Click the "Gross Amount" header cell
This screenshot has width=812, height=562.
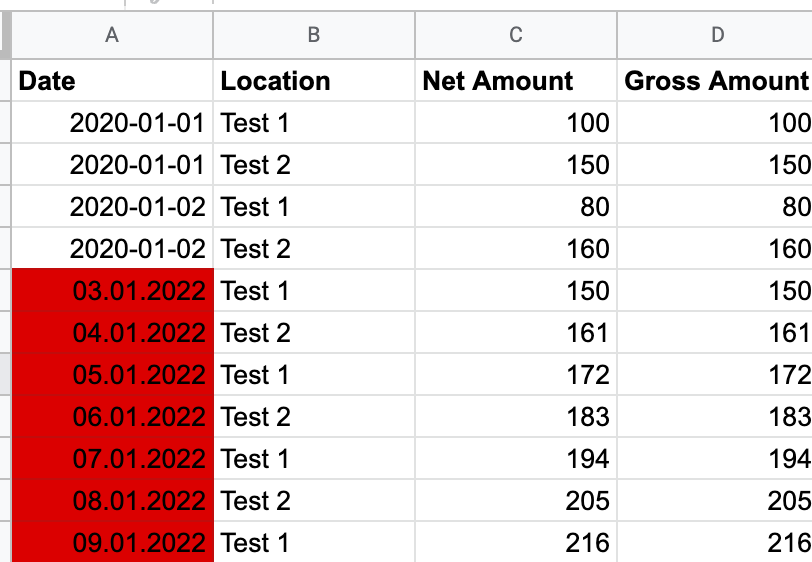[715, 81]
